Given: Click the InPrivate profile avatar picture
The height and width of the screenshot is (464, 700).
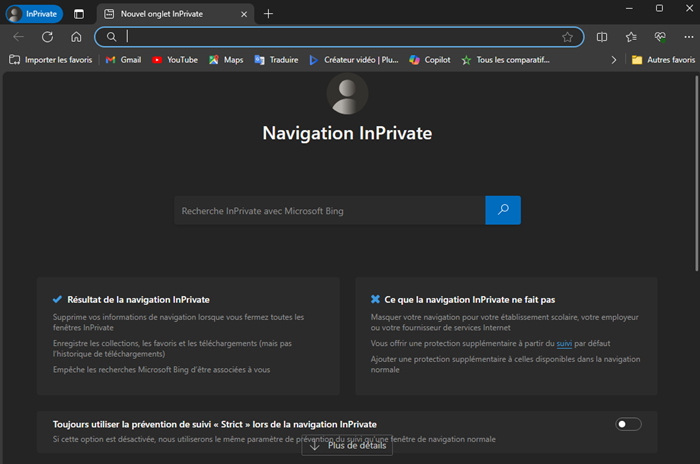Looking at the screenshot, I should point(347,94).
